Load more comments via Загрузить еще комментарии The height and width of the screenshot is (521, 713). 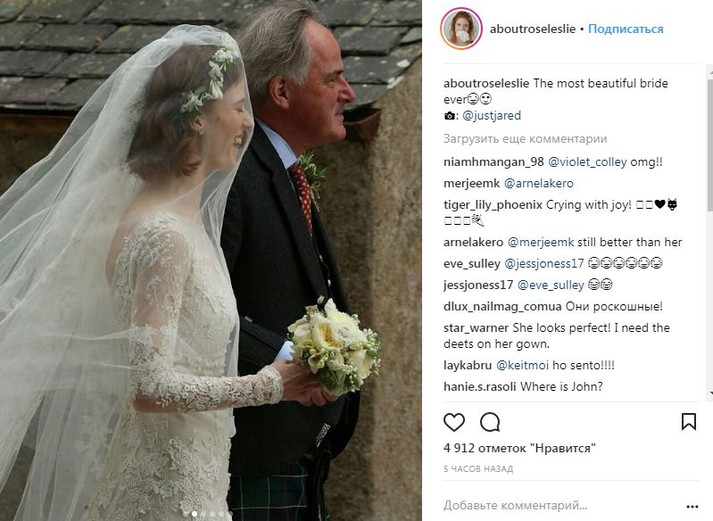(525, 139)
